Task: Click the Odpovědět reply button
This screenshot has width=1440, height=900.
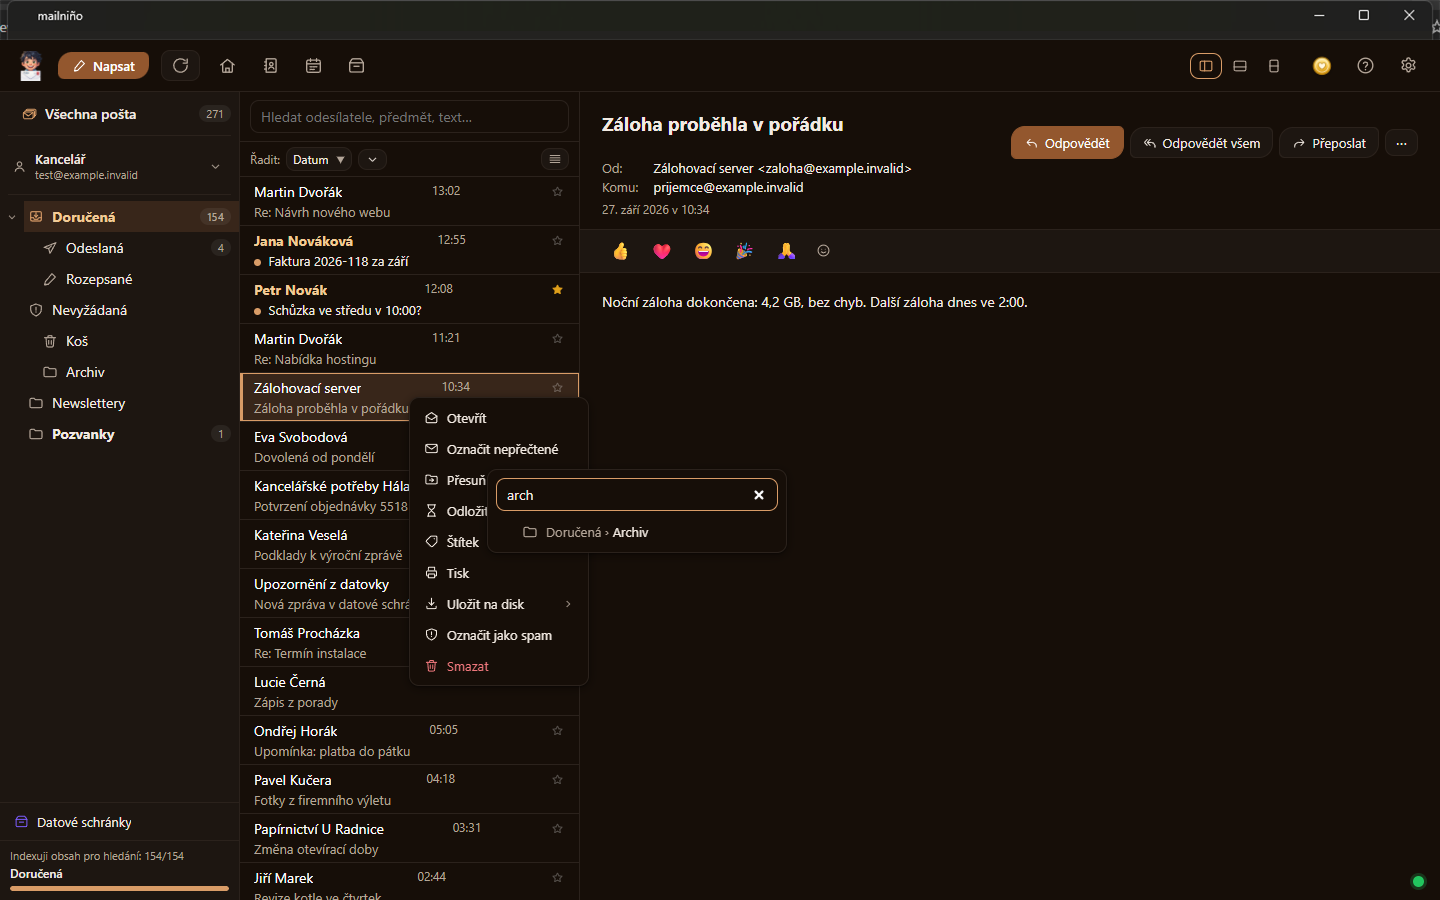Action: click(1067, 143)
